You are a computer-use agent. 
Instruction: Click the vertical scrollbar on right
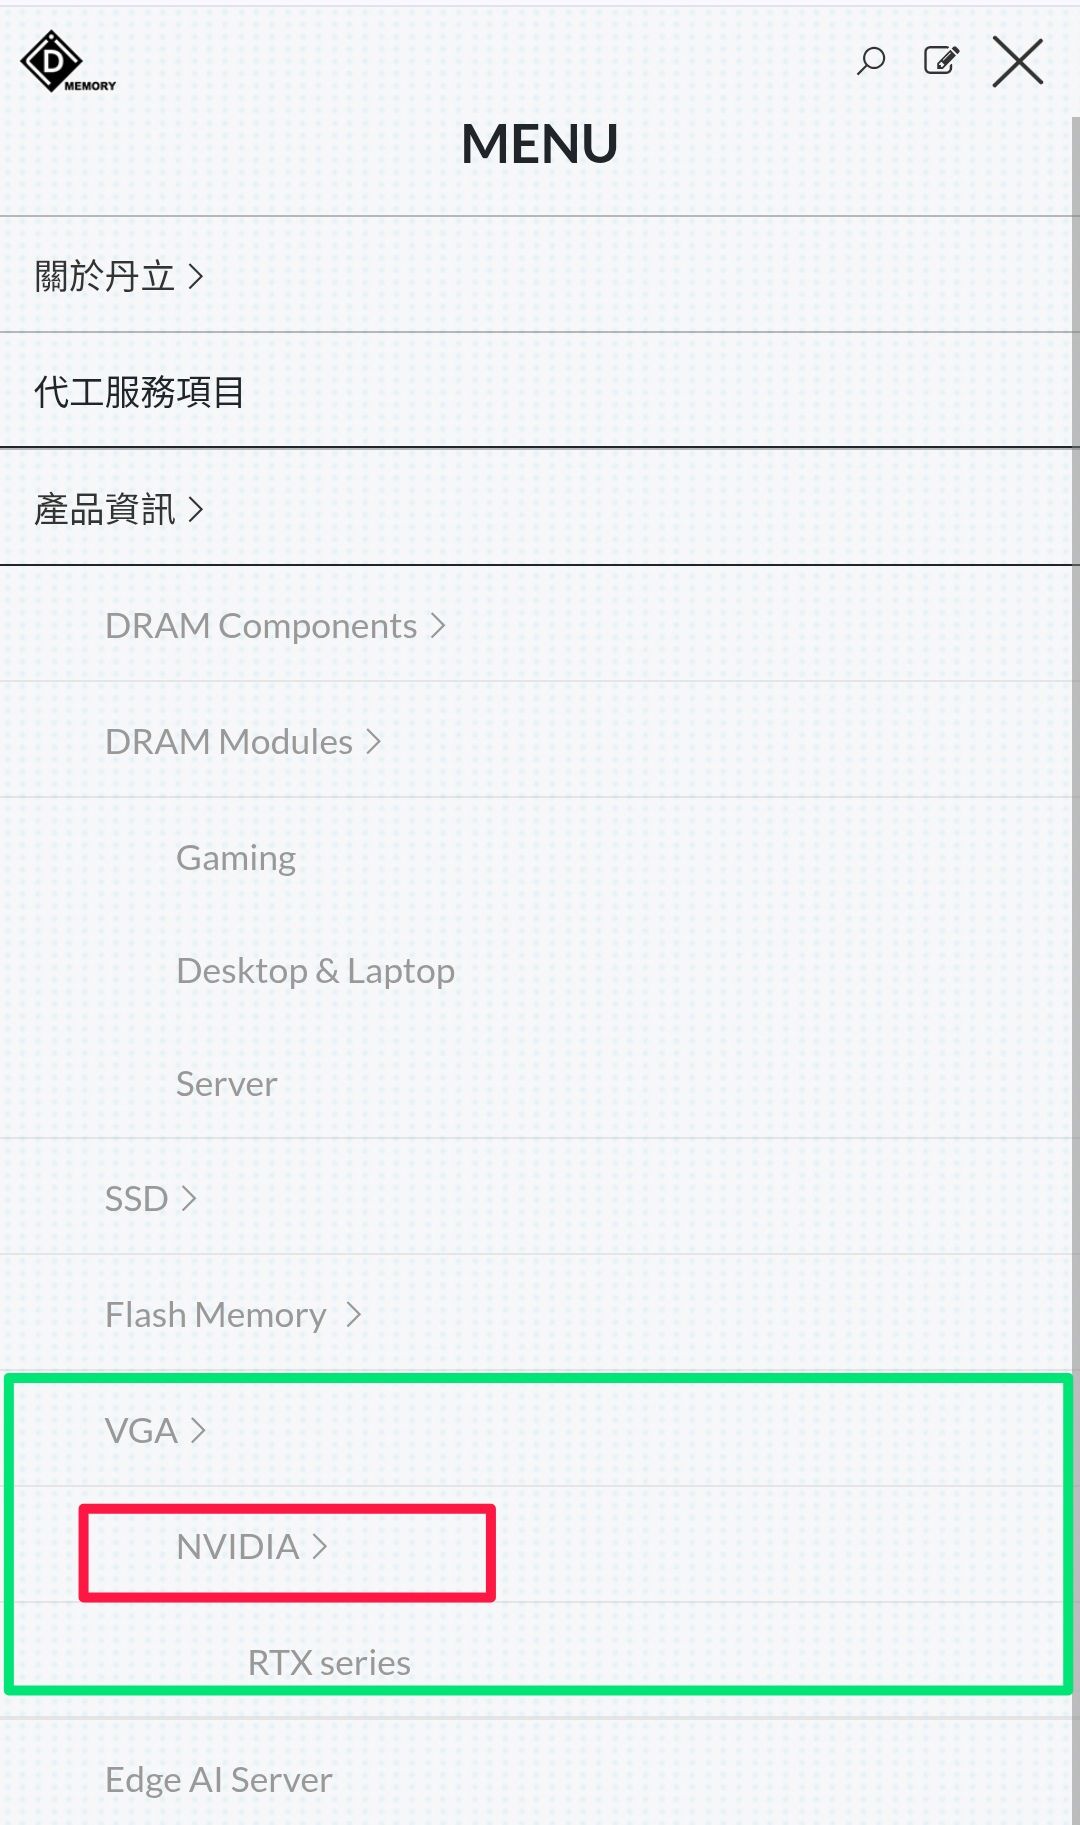point(1075,970)
